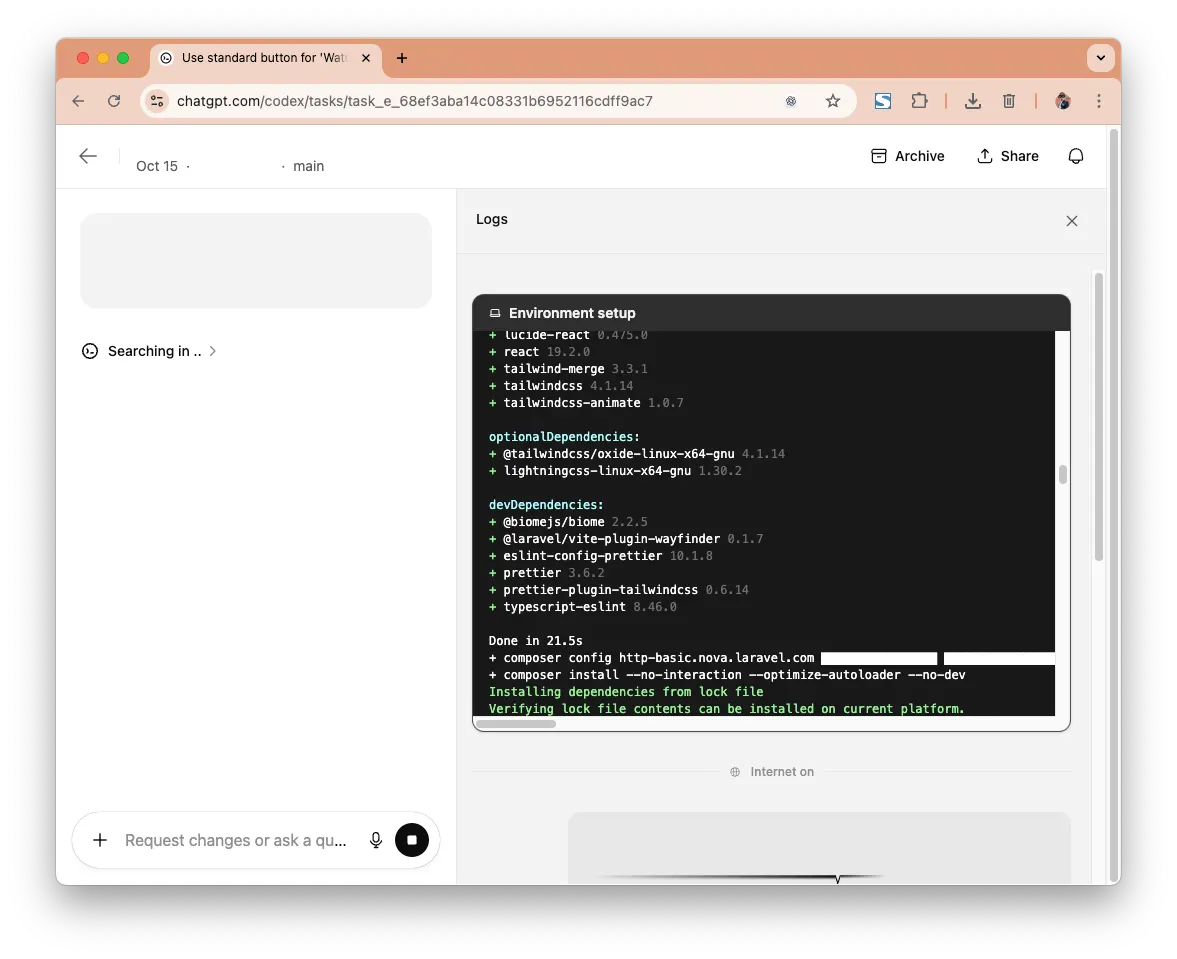
Task: Click the back arrow in the task header
Action: pyautogui.click(x=88, y=156)
